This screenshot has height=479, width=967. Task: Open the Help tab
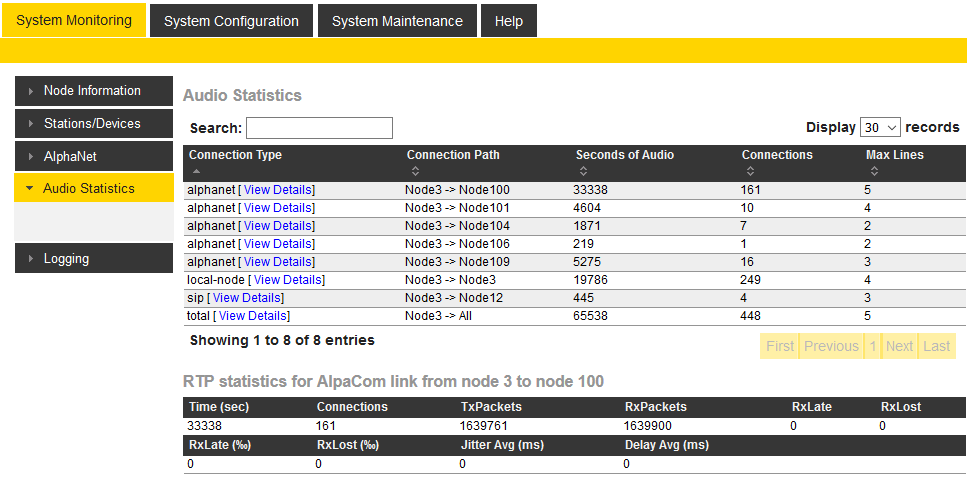pyautogui.click(x=508, y=21)
